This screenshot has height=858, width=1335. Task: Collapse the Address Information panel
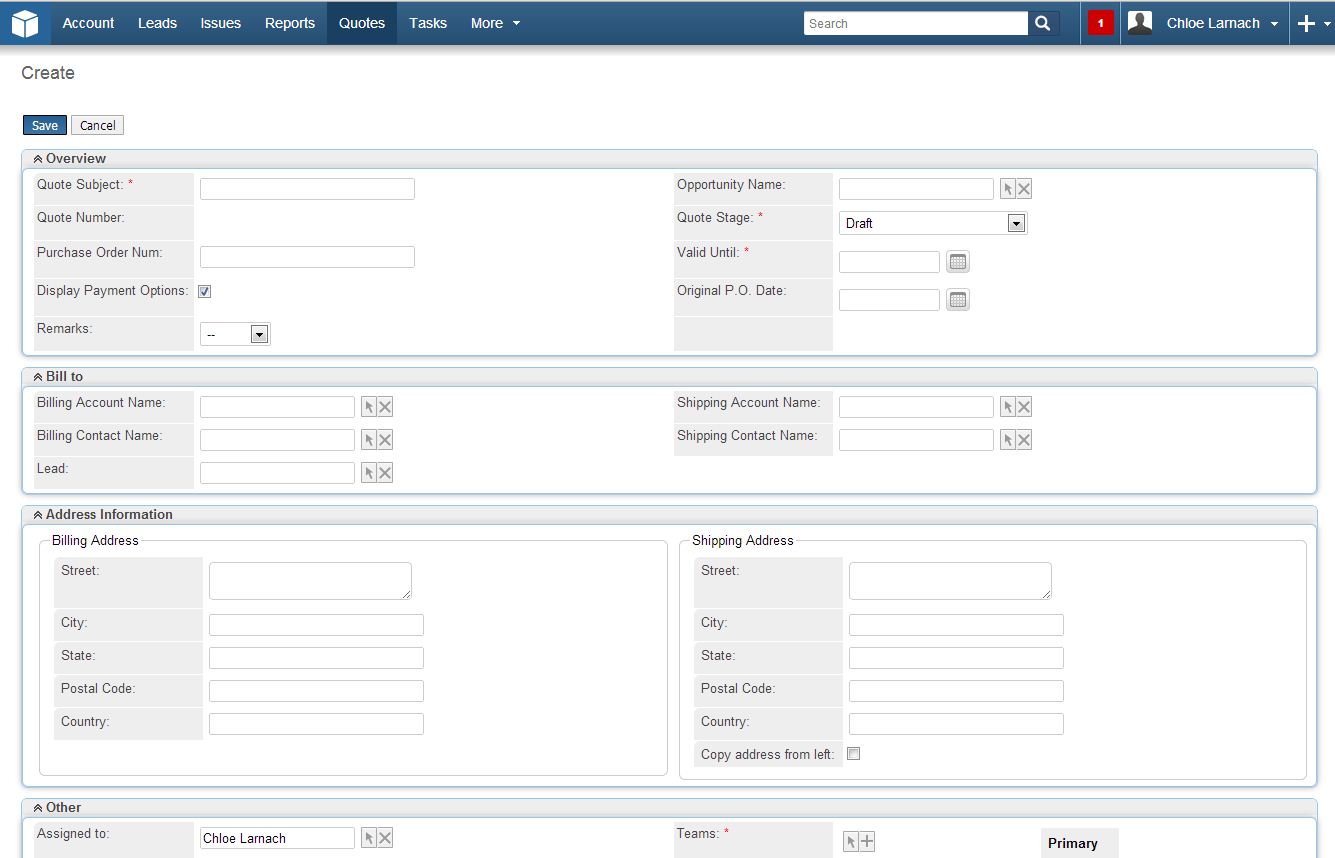coord(38,515)
